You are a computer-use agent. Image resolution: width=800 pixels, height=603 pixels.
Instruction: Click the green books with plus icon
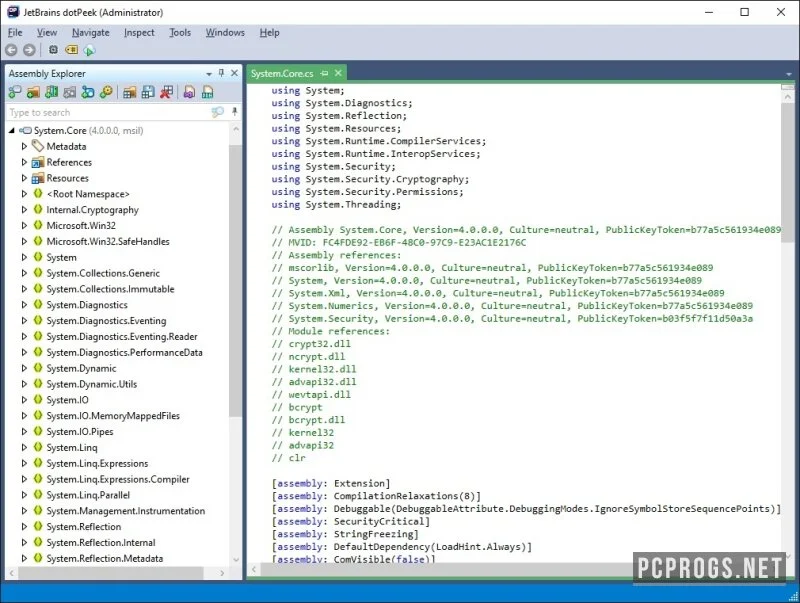click(x=52, y=92)
